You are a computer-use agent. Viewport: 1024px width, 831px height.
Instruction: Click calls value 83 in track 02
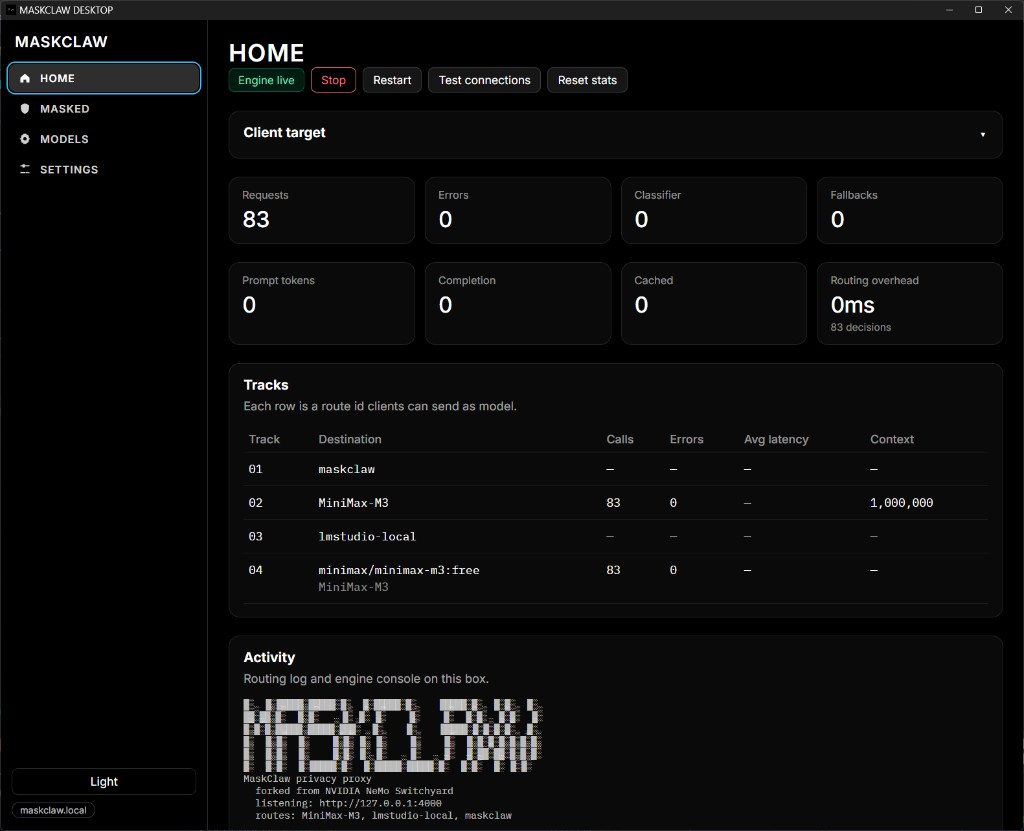pos(613,503)
